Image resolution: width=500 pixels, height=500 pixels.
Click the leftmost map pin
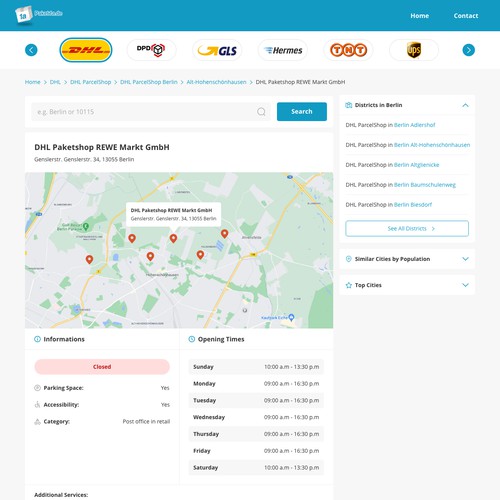[x=89, y=259]
